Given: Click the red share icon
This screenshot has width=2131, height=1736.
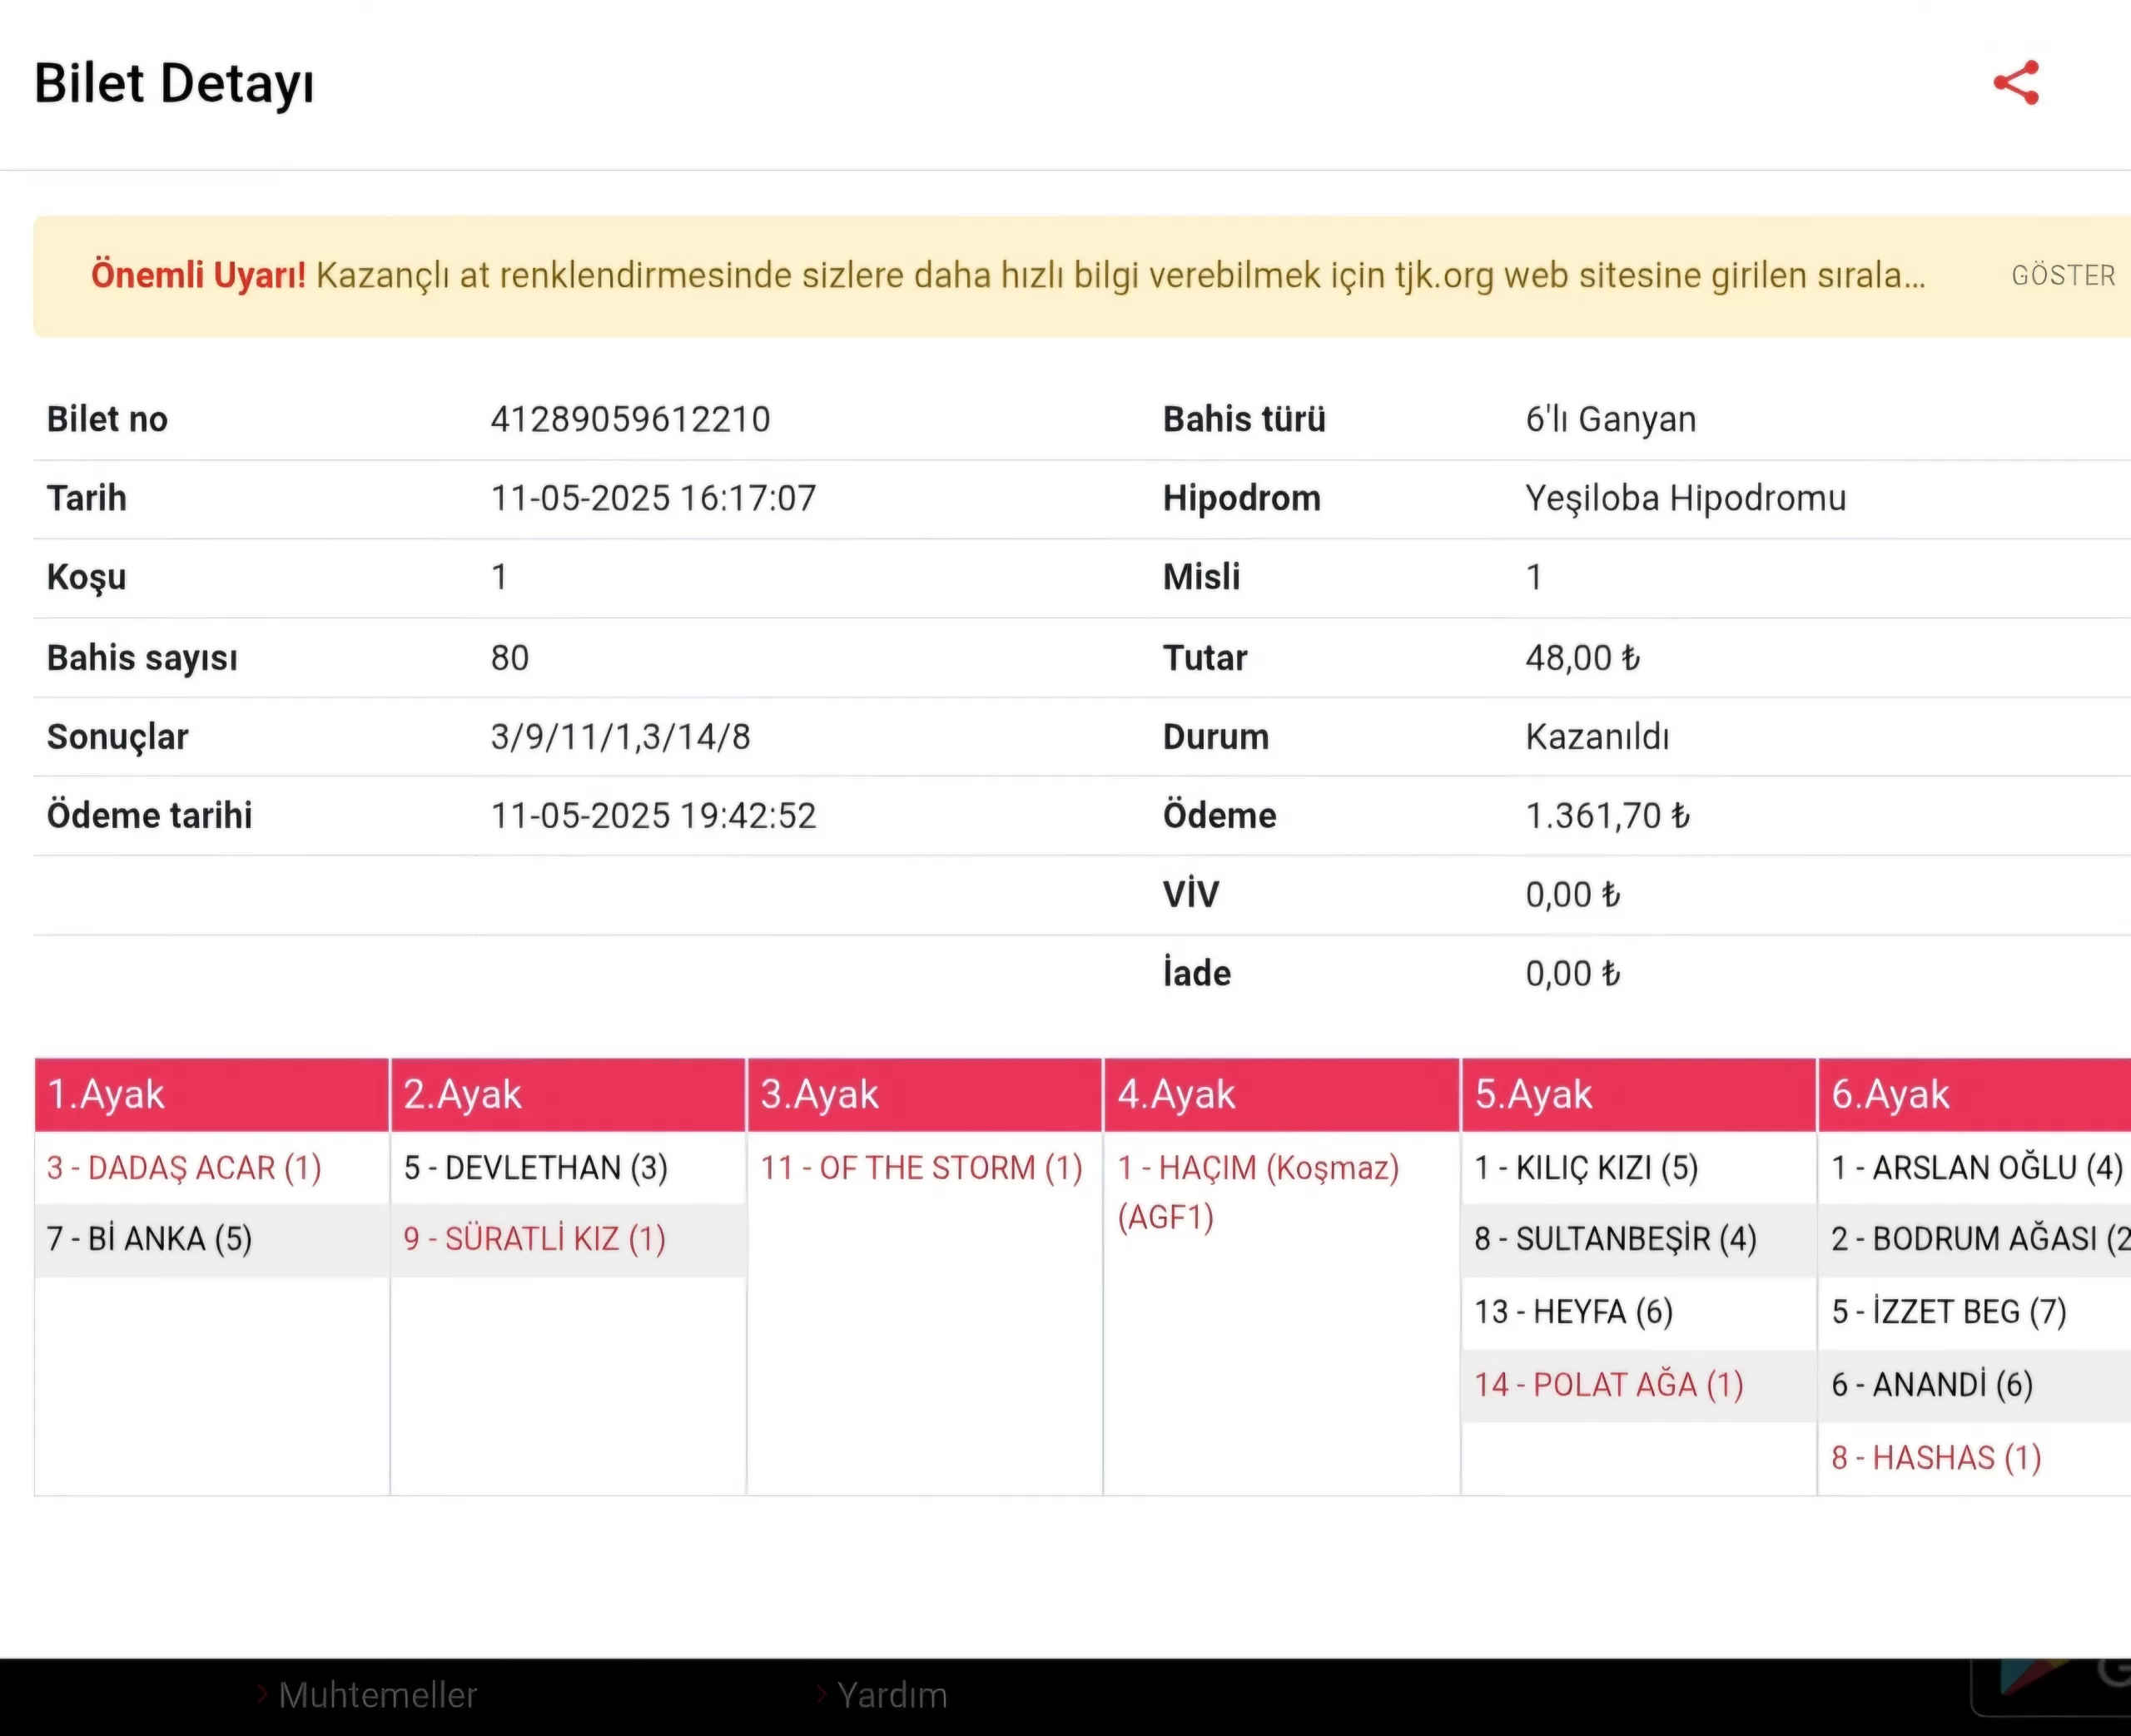Looking at the screenshot, I should point(2016,83).
